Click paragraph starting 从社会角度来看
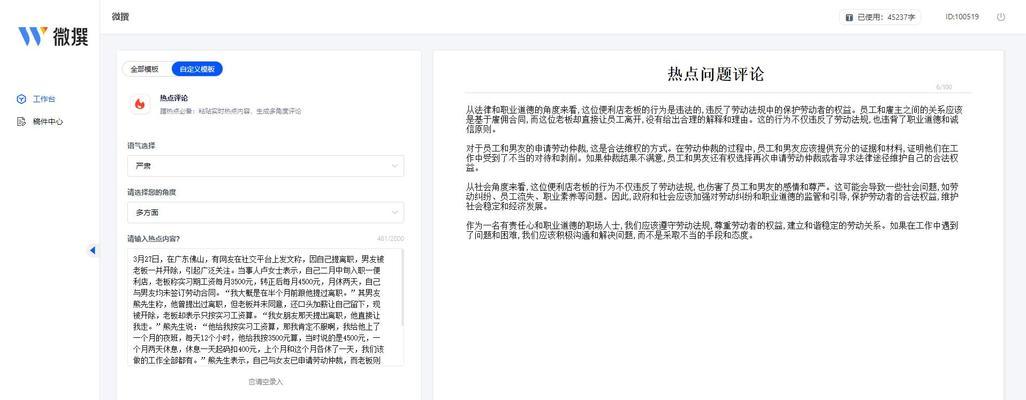This screenshot has width=1026, height=400. point(713,196)
